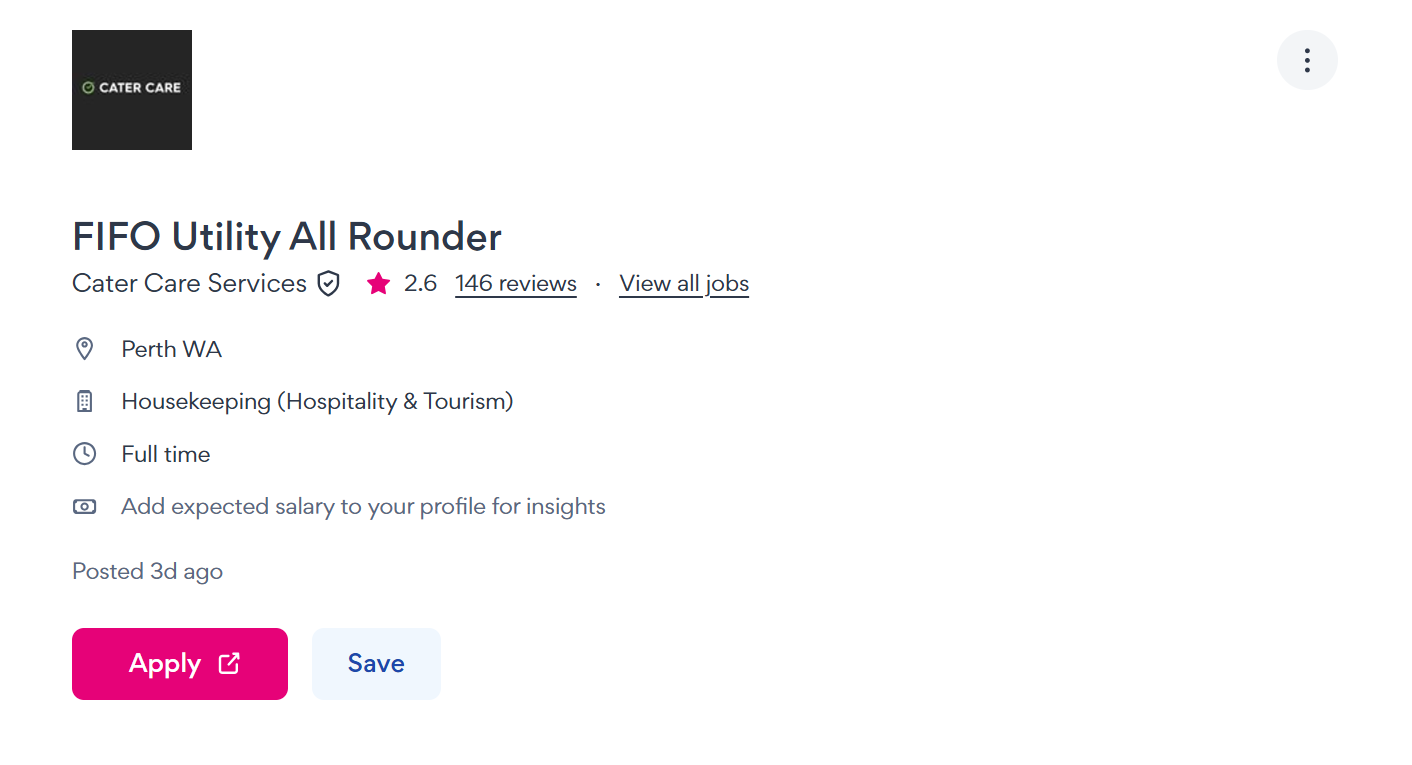Follow the View all jobs link
The height and width of the screenshot is (765, 1412).
click(684, 284)
